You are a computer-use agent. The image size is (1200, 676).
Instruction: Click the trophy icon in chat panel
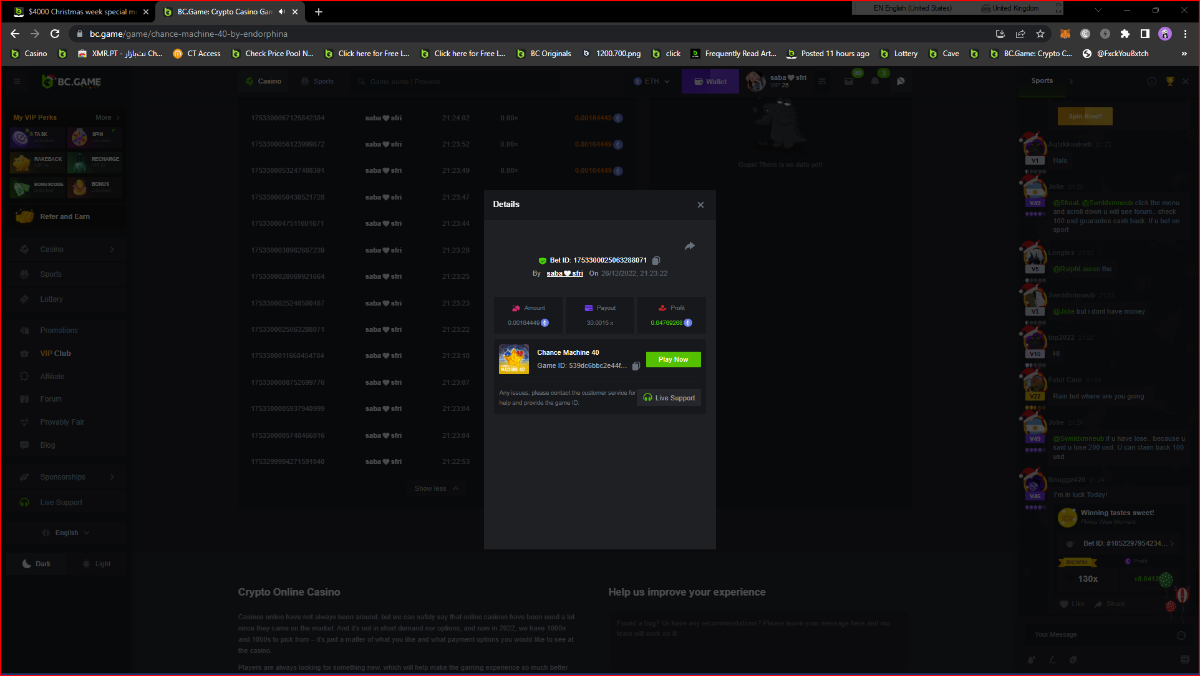point(1170,81)
